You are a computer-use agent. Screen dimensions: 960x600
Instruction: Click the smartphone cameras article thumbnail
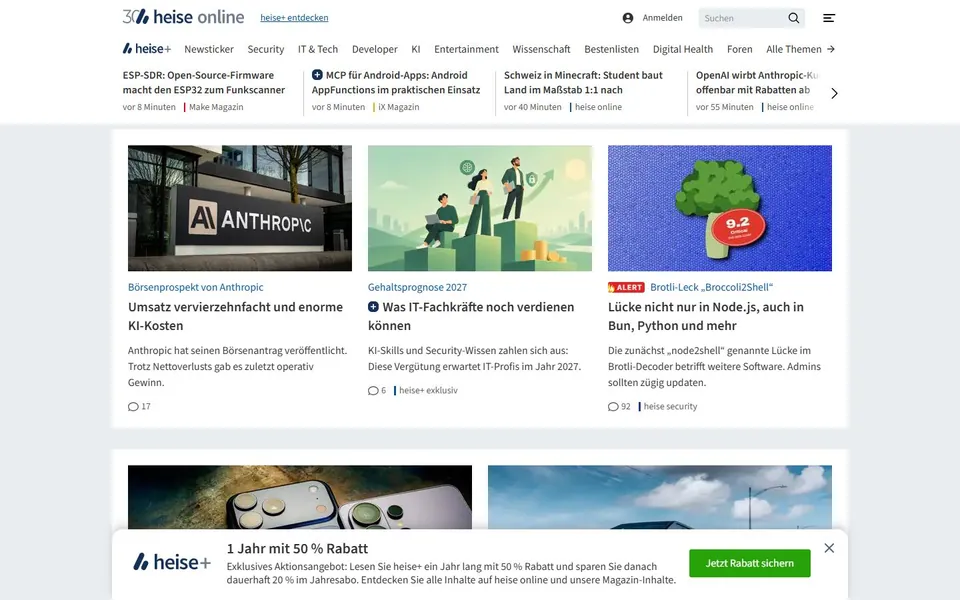pos(300,497)
